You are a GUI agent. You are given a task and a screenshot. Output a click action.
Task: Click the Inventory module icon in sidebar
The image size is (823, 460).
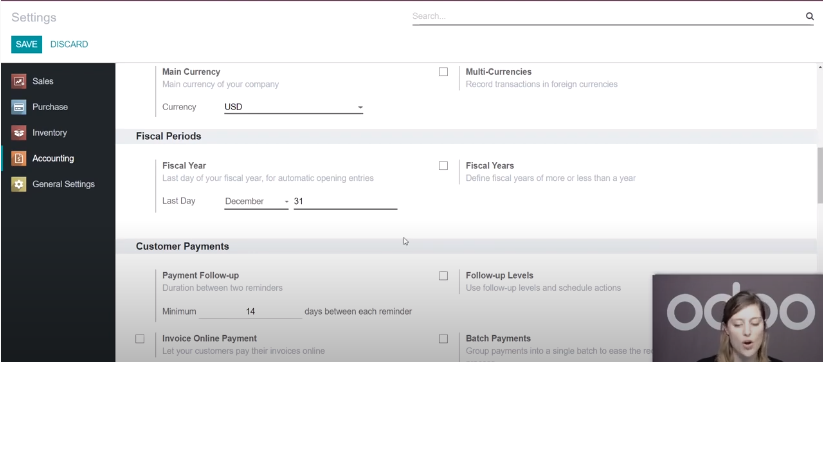pyautogui.click(x=18, y=133)
